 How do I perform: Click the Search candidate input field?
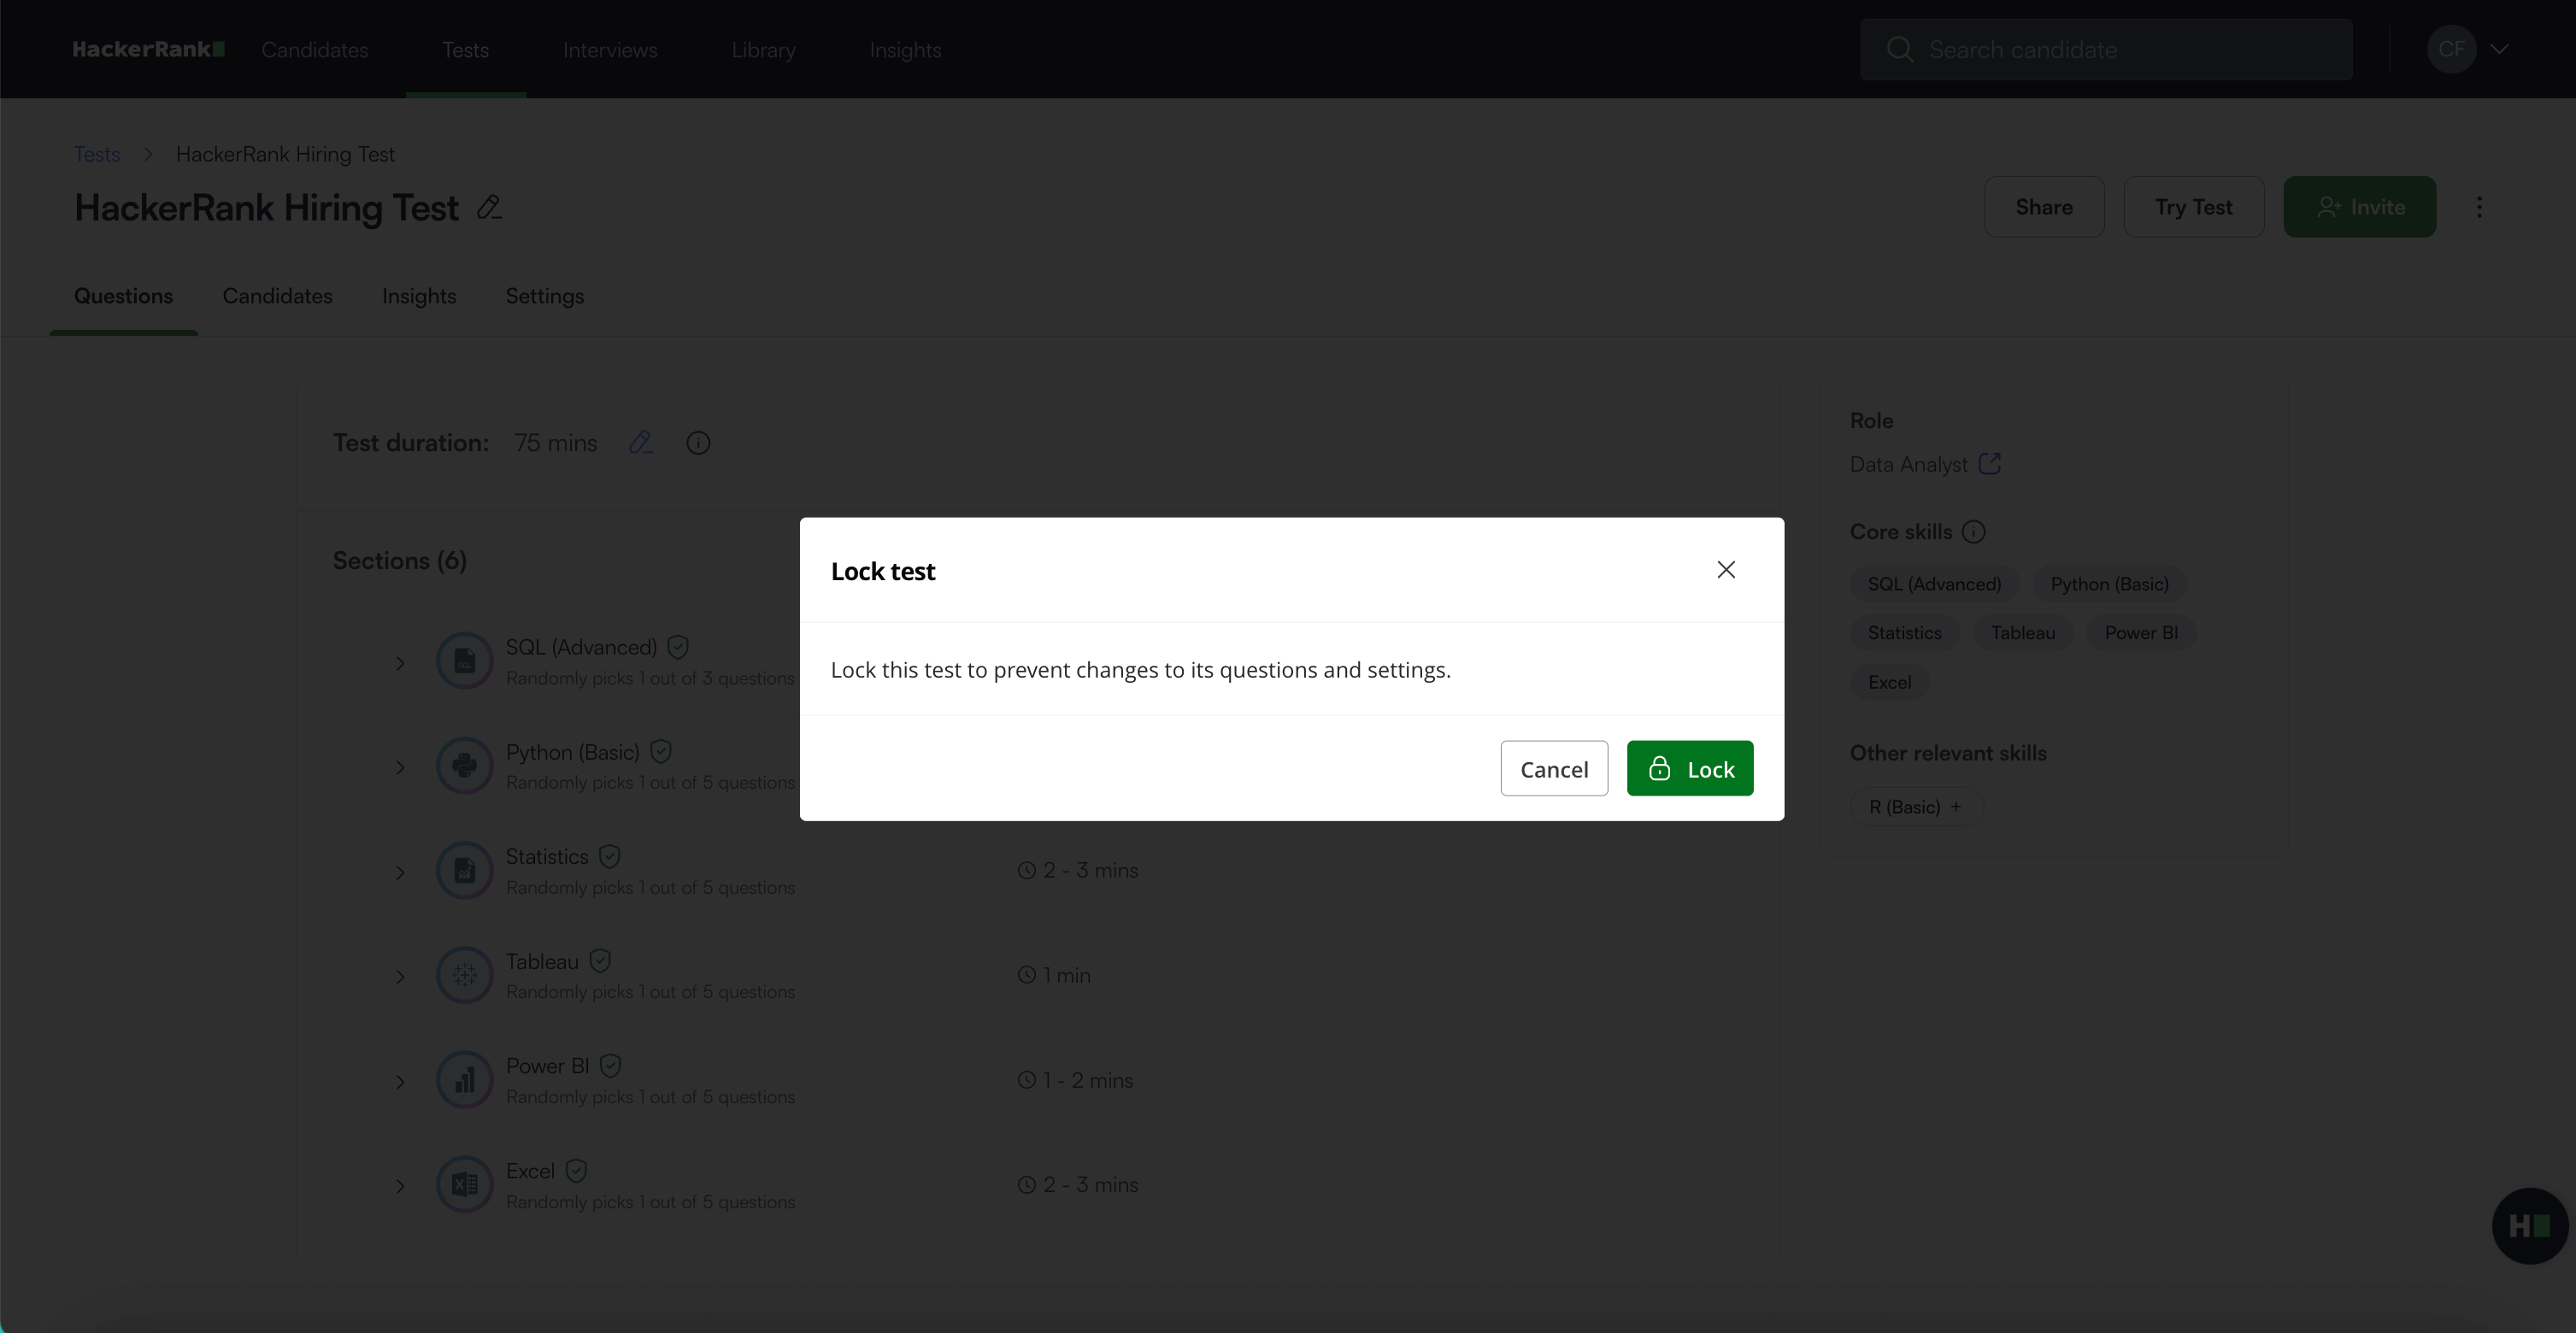2105,49
